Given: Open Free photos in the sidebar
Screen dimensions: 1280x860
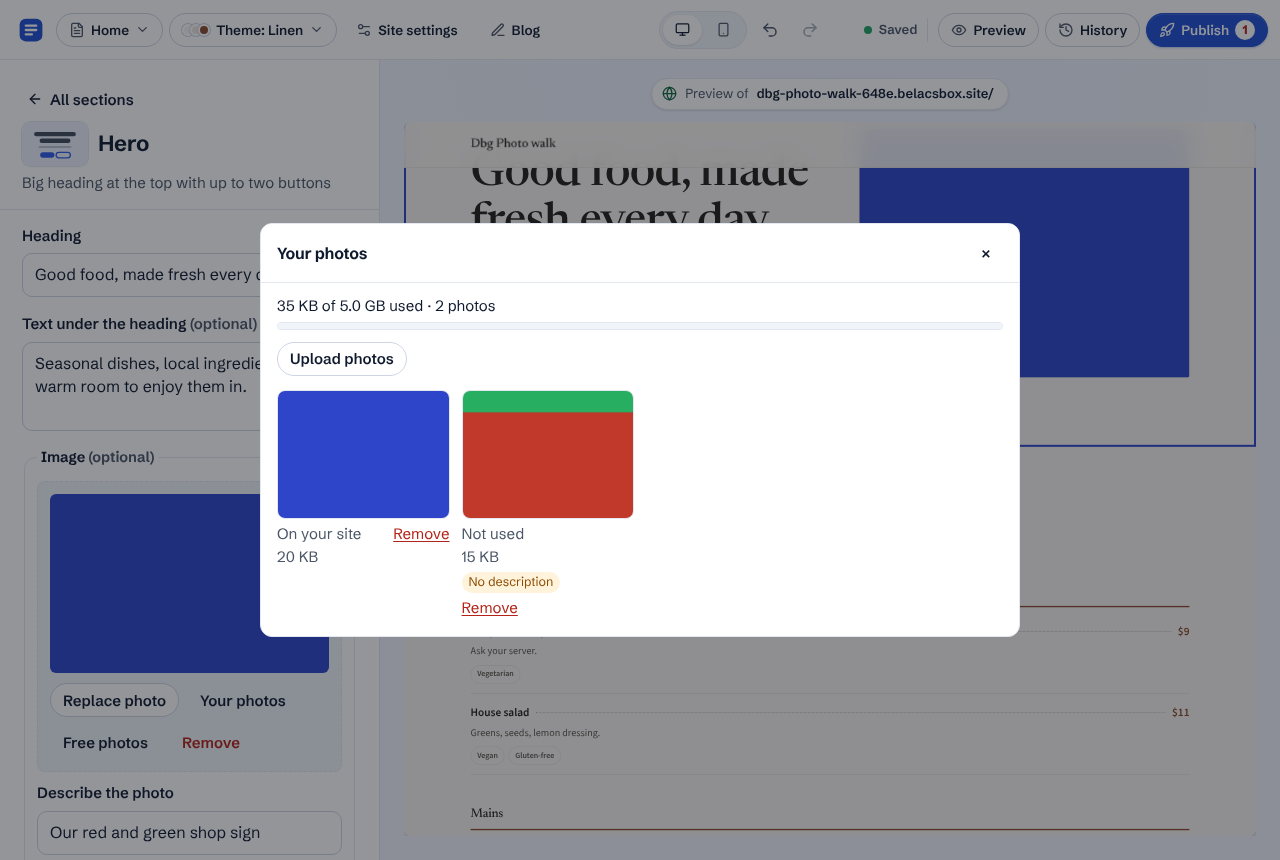Looking at the screenshot, I should coord(105,743).
